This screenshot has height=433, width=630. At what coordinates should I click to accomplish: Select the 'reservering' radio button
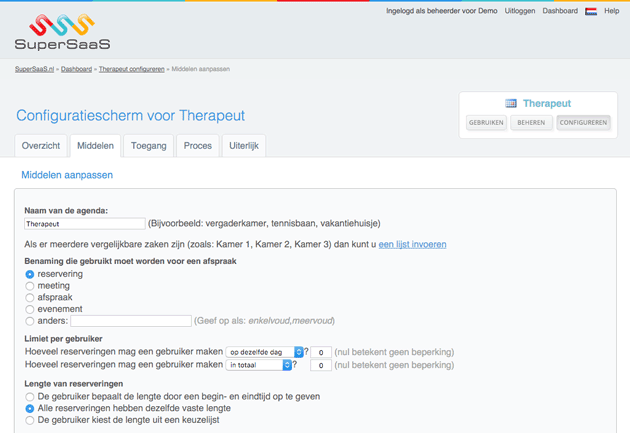click(30, 274)
